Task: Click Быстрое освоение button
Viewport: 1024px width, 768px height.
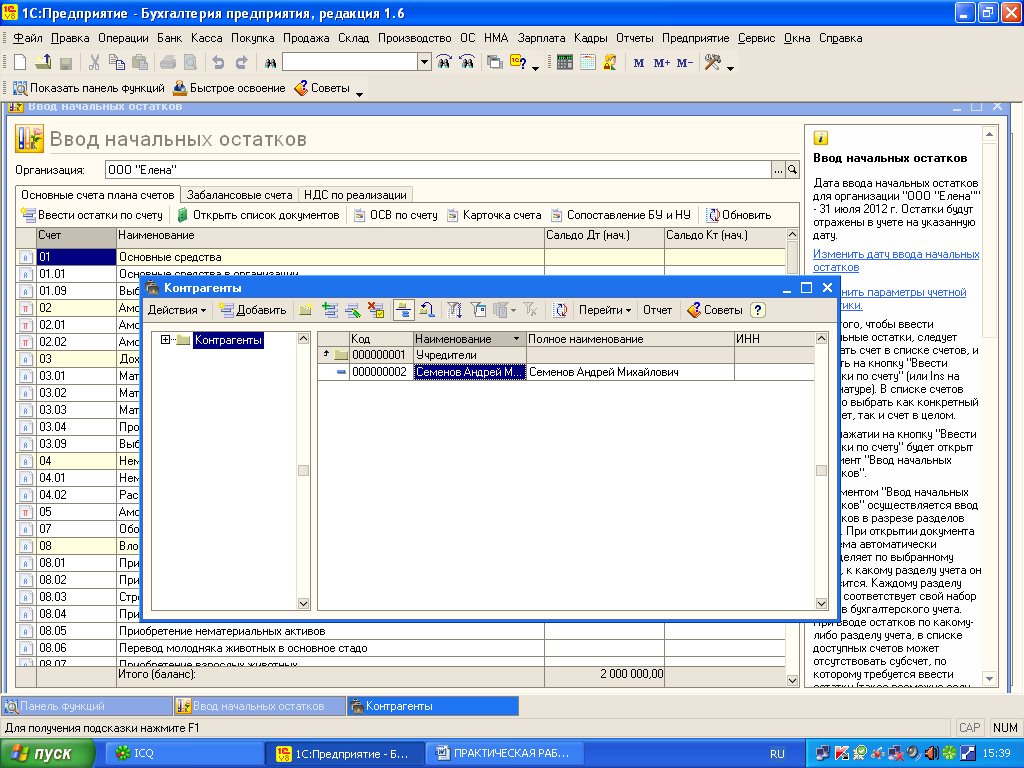Action: [229, 88]
